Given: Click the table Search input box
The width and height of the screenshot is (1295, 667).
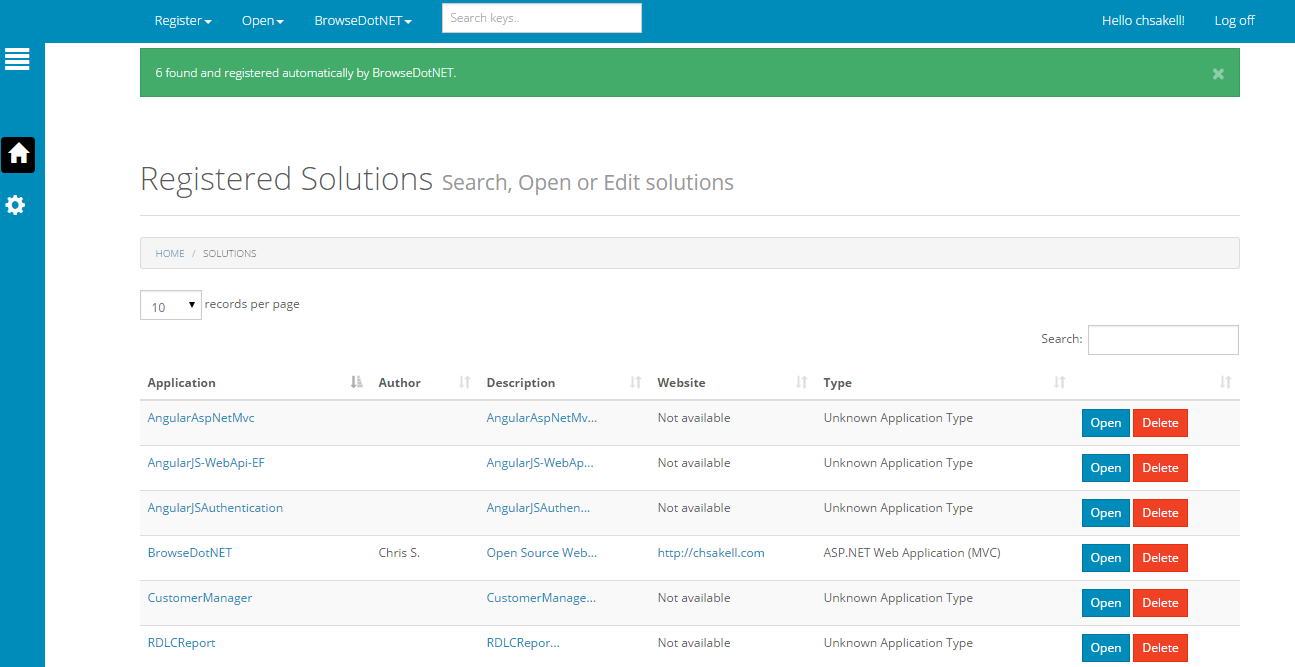Looking at the screenshot, I should tap(1163, 340).
